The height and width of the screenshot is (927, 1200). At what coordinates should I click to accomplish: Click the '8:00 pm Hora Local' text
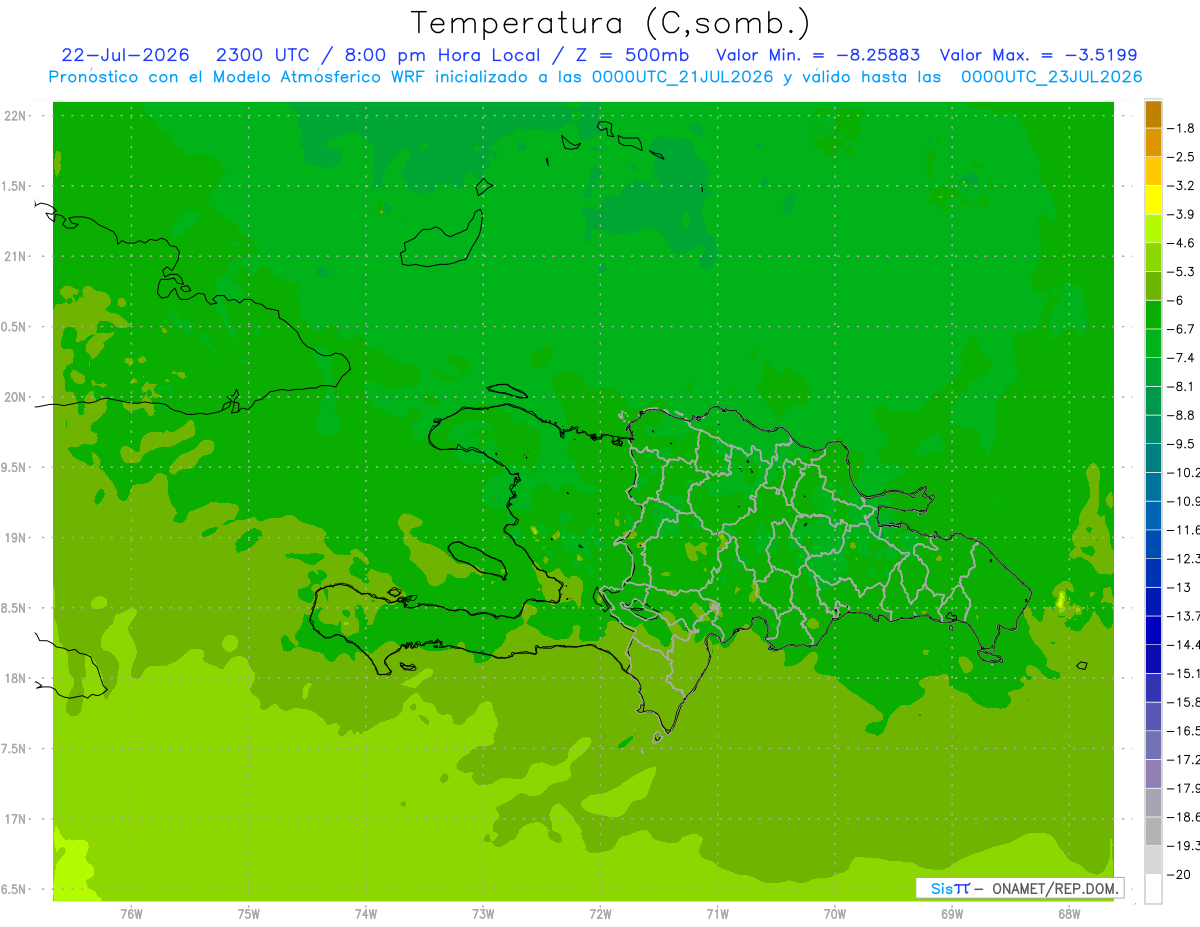[445, 55]
